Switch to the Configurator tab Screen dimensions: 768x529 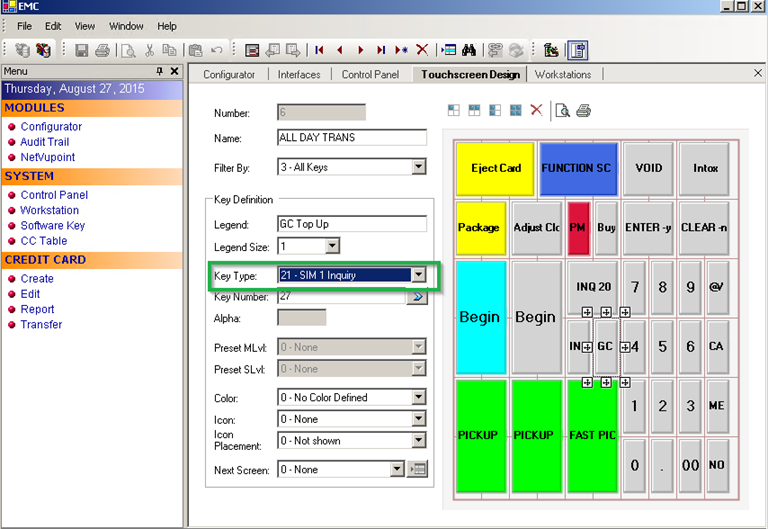tap(229, 74)
